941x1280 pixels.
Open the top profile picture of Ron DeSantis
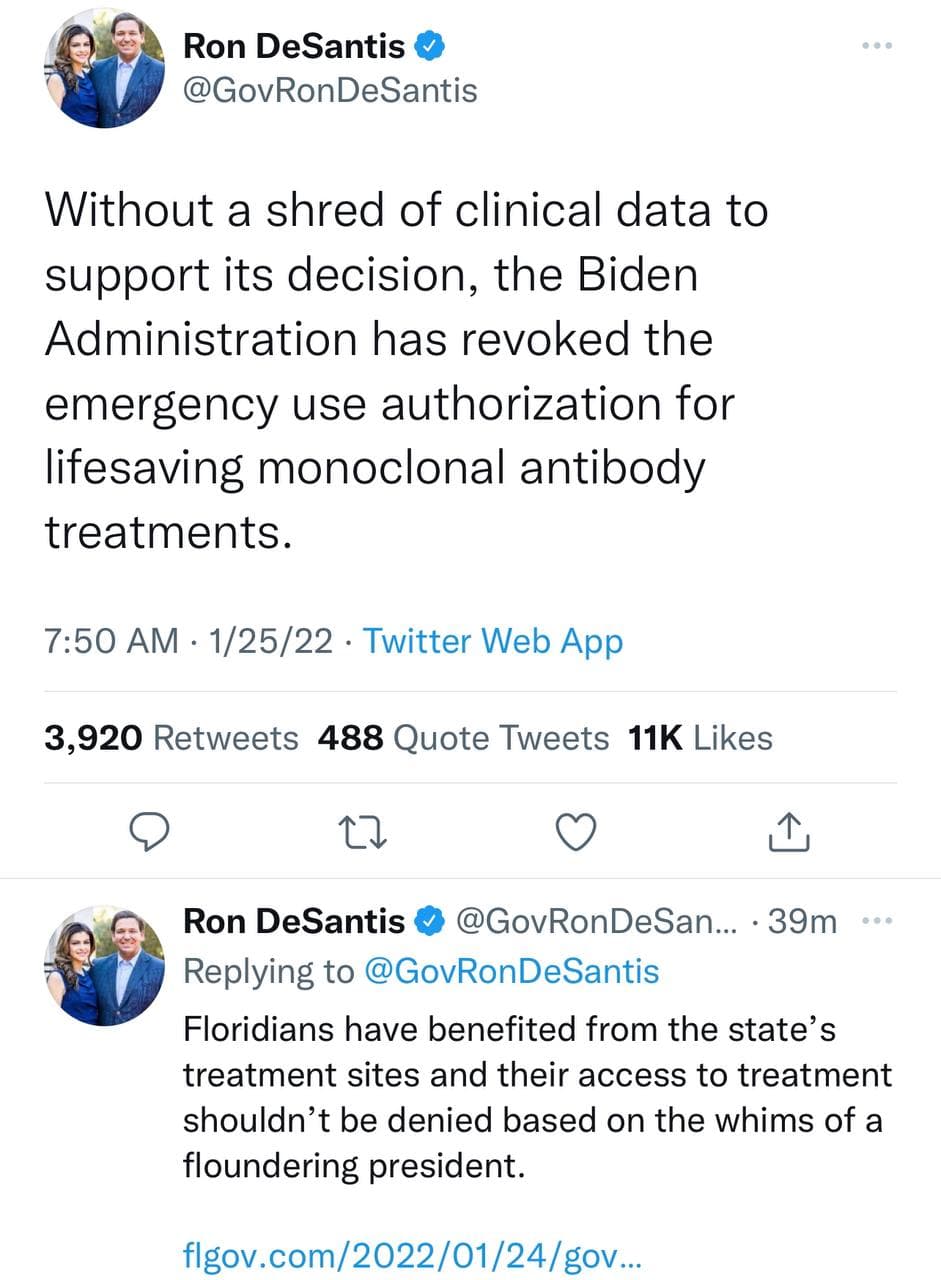[104, 68]
